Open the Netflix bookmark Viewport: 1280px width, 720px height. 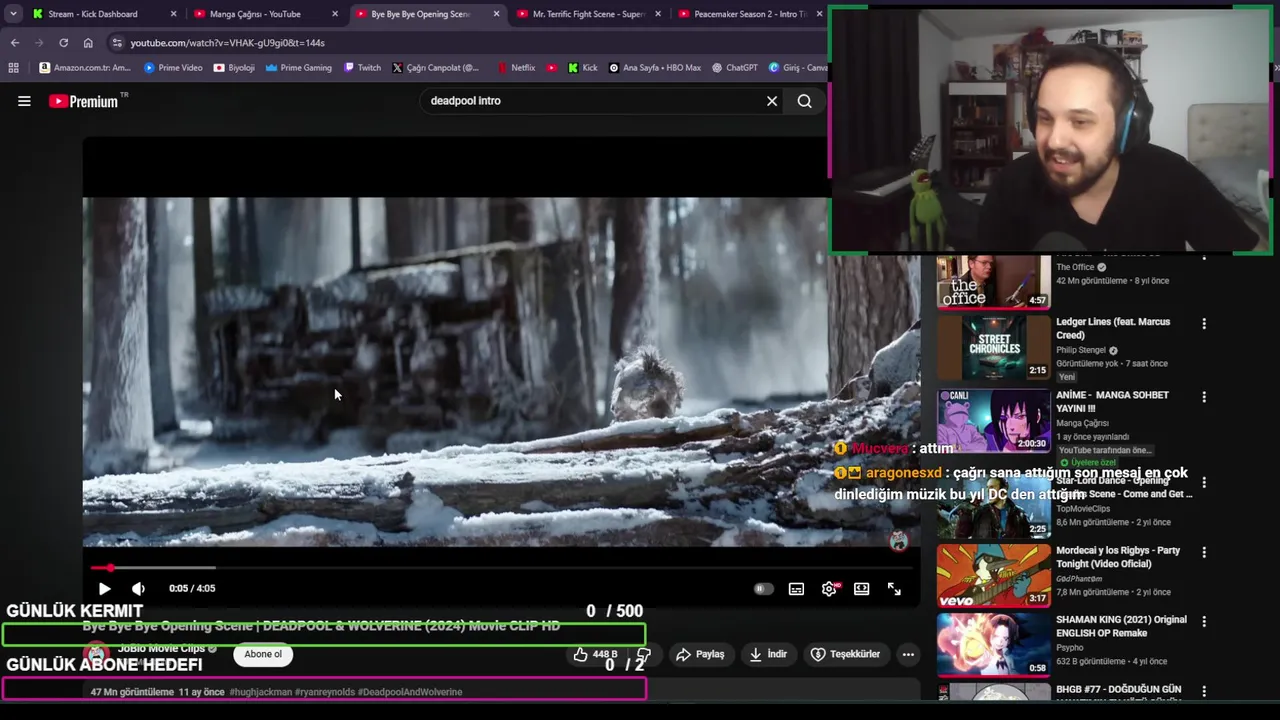pos(515,68)
